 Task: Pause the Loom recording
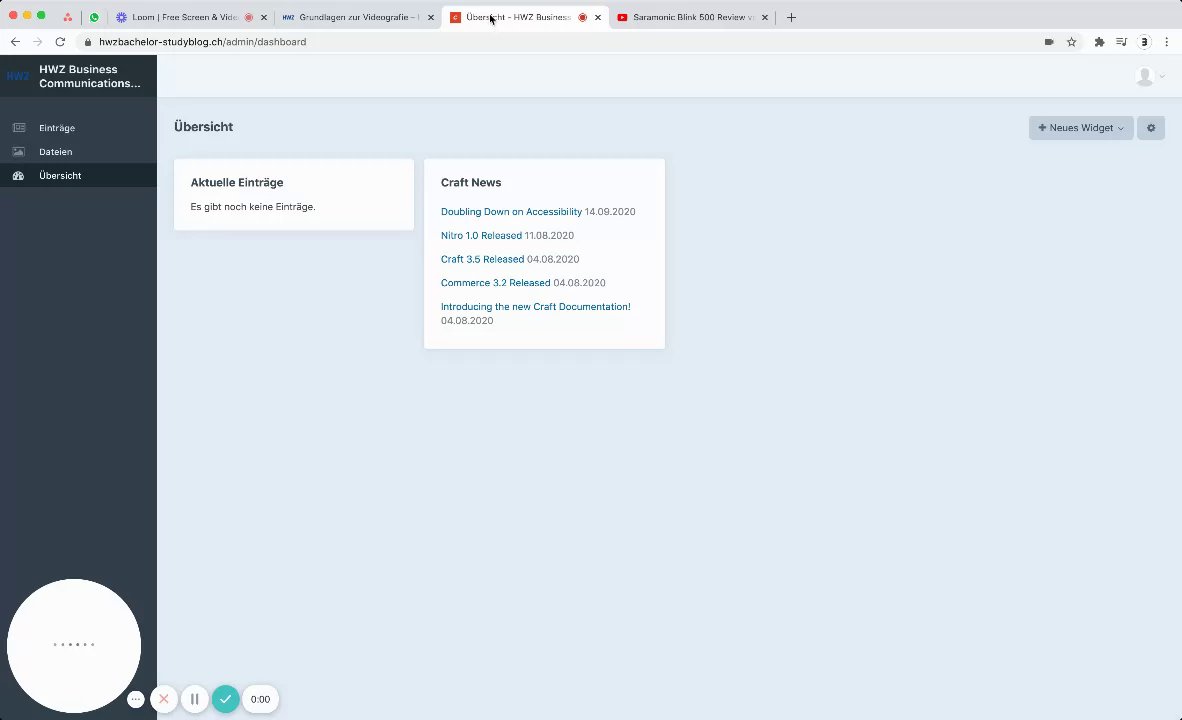pos(194,700)
